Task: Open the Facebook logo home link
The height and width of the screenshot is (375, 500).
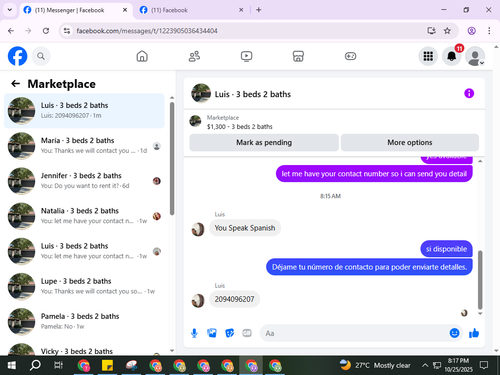Action: click(17, 56)
